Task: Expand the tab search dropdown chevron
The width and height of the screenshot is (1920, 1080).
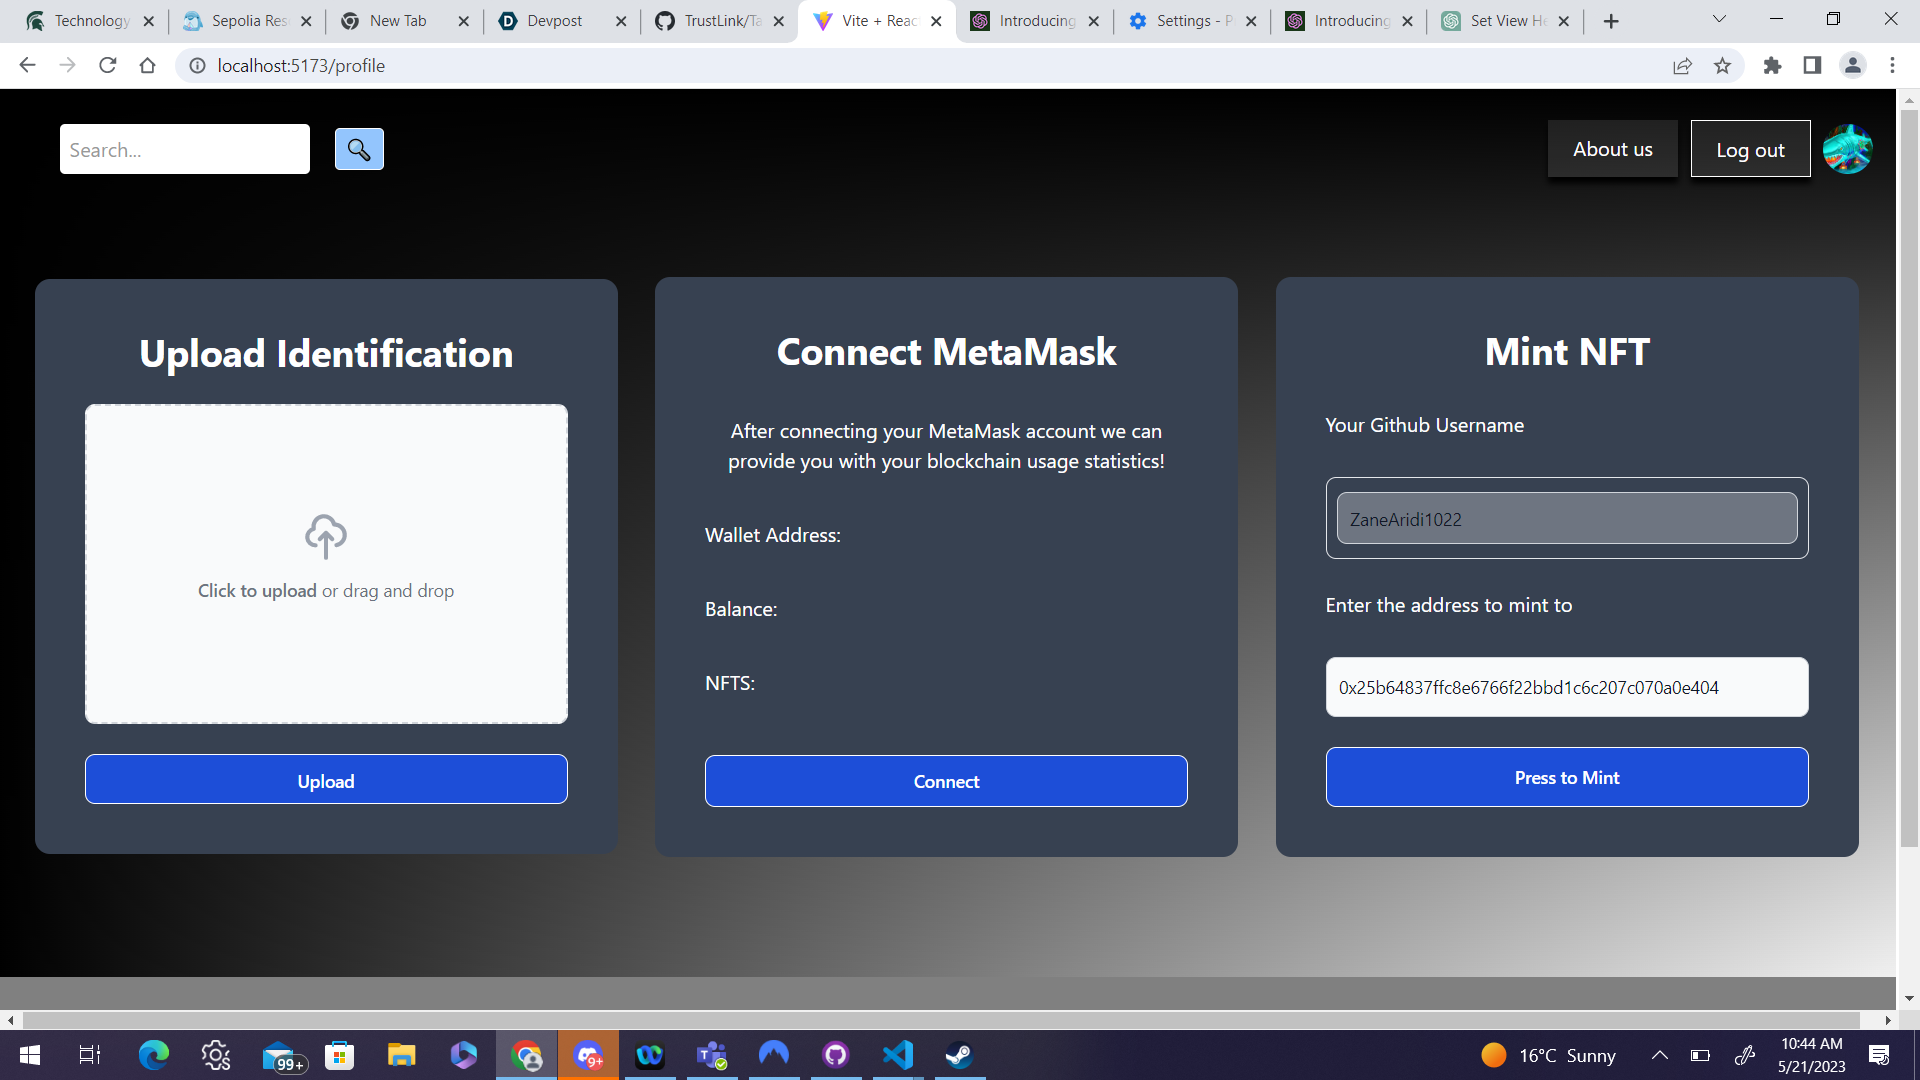Action: [1719, 19]
